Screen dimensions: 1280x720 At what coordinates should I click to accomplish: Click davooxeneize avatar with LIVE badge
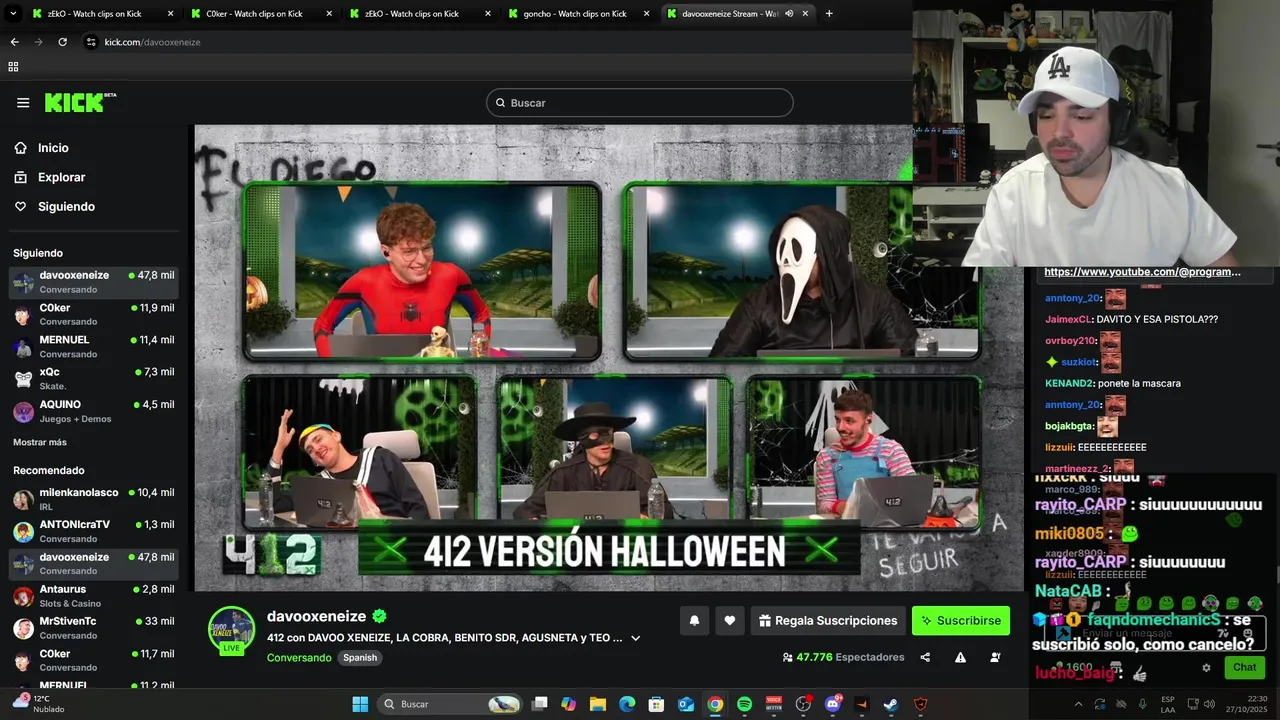231,630
